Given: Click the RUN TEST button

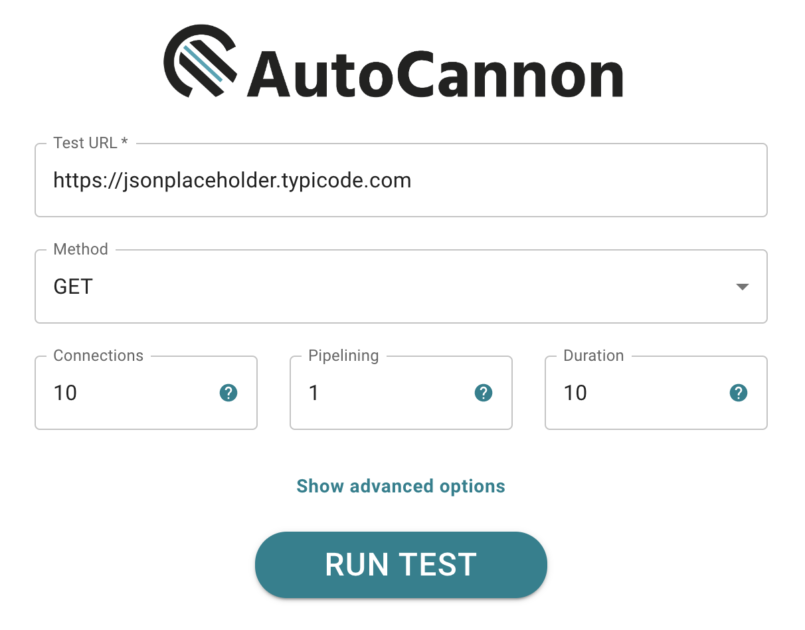Looking at the screenshot, I should [x=401, y=565].
